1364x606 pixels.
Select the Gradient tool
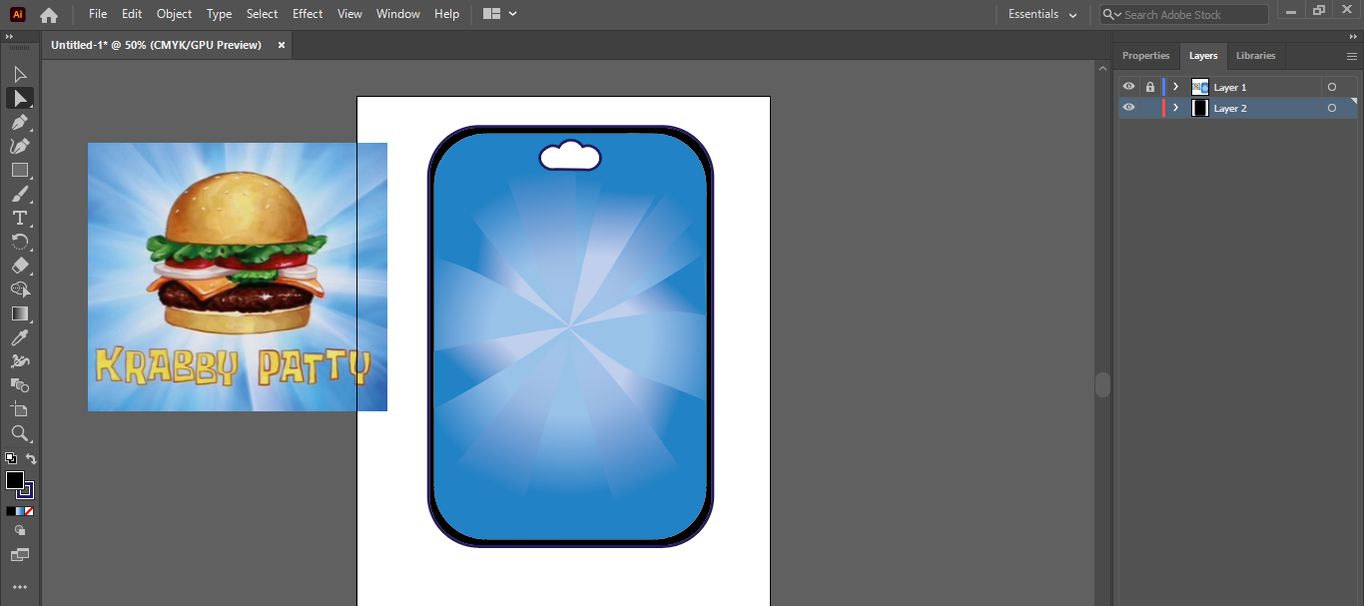click(x=20, y=314)
